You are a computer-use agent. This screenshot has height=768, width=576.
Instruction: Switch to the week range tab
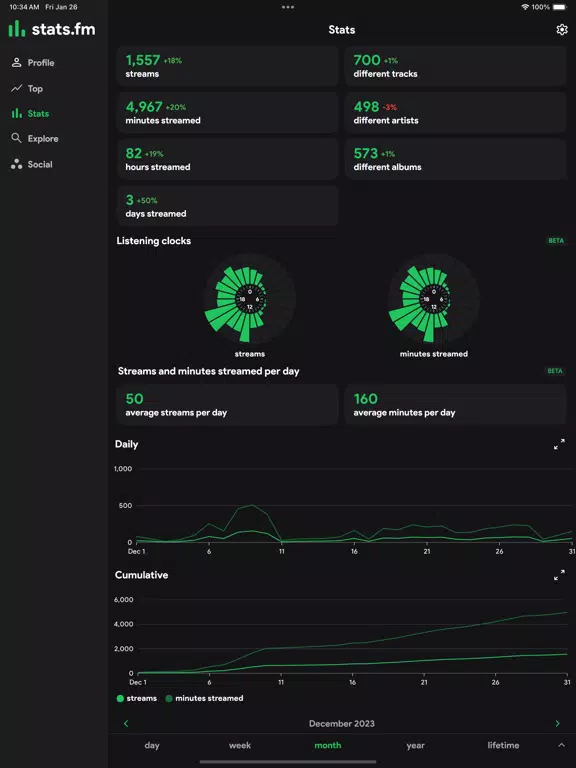(240, 745)
